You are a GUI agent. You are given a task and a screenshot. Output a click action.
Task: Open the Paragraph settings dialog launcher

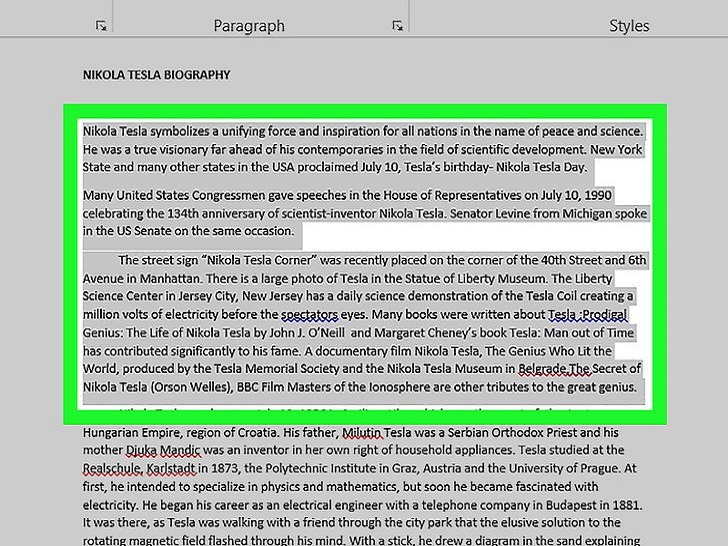tap(397, 26)
